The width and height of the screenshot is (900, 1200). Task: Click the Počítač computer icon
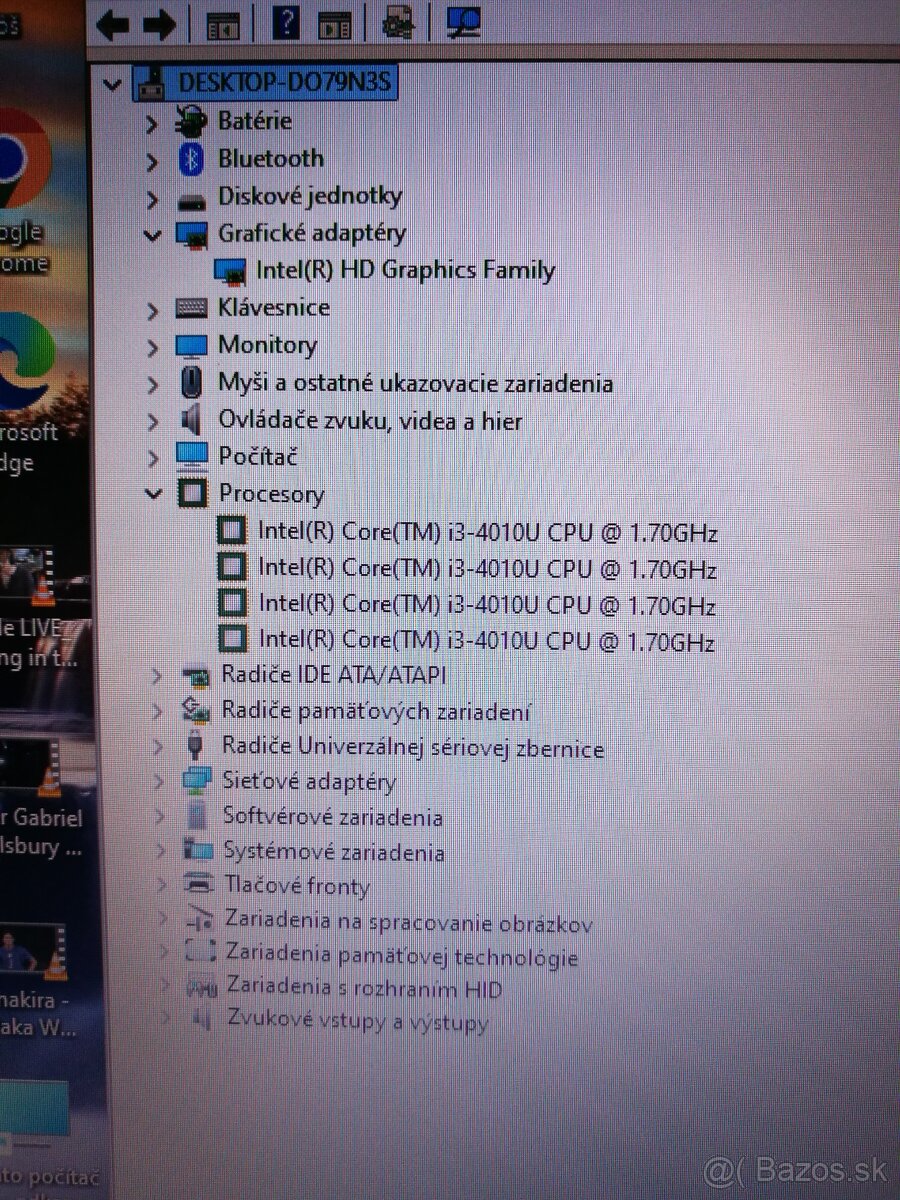tap(192, 457)
